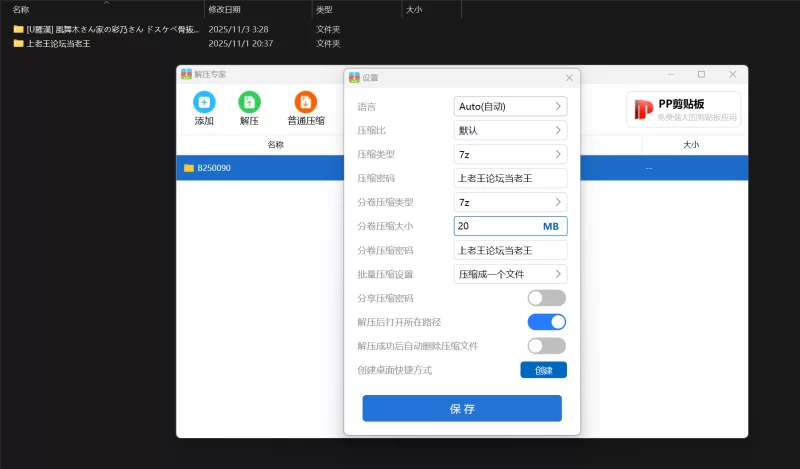Disable the 解压后打开所在路径 toggle
This screenshot has width=800, height=469.
546,322
